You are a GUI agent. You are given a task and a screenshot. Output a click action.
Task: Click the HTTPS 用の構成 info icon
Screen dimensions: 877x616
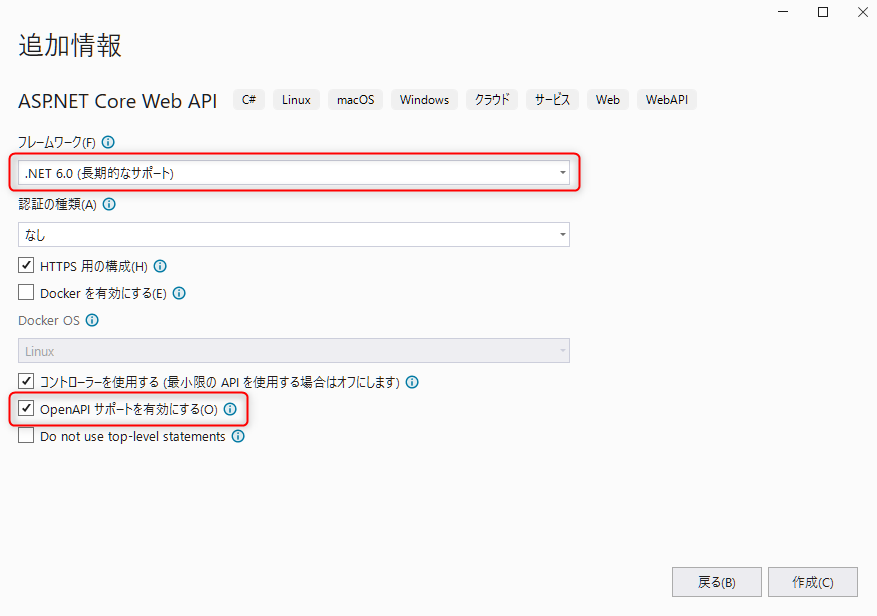[160, 265]
